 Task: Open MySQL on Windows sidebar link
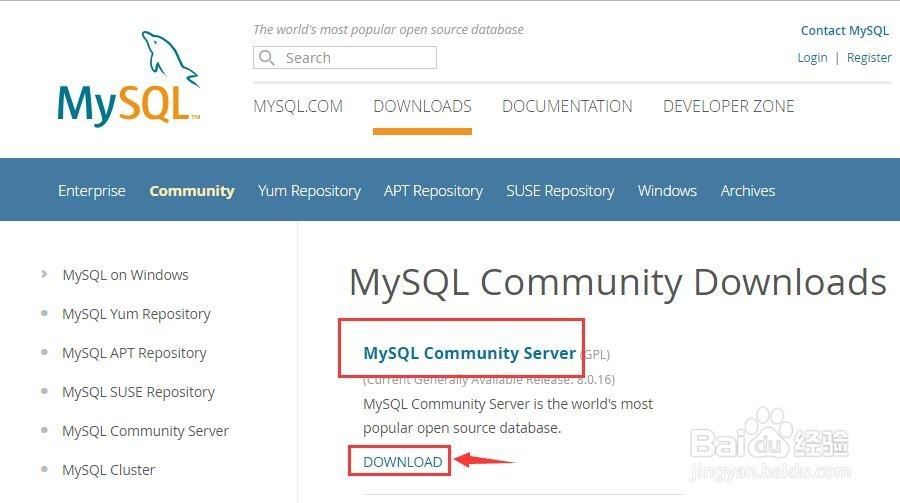[125, 275]
